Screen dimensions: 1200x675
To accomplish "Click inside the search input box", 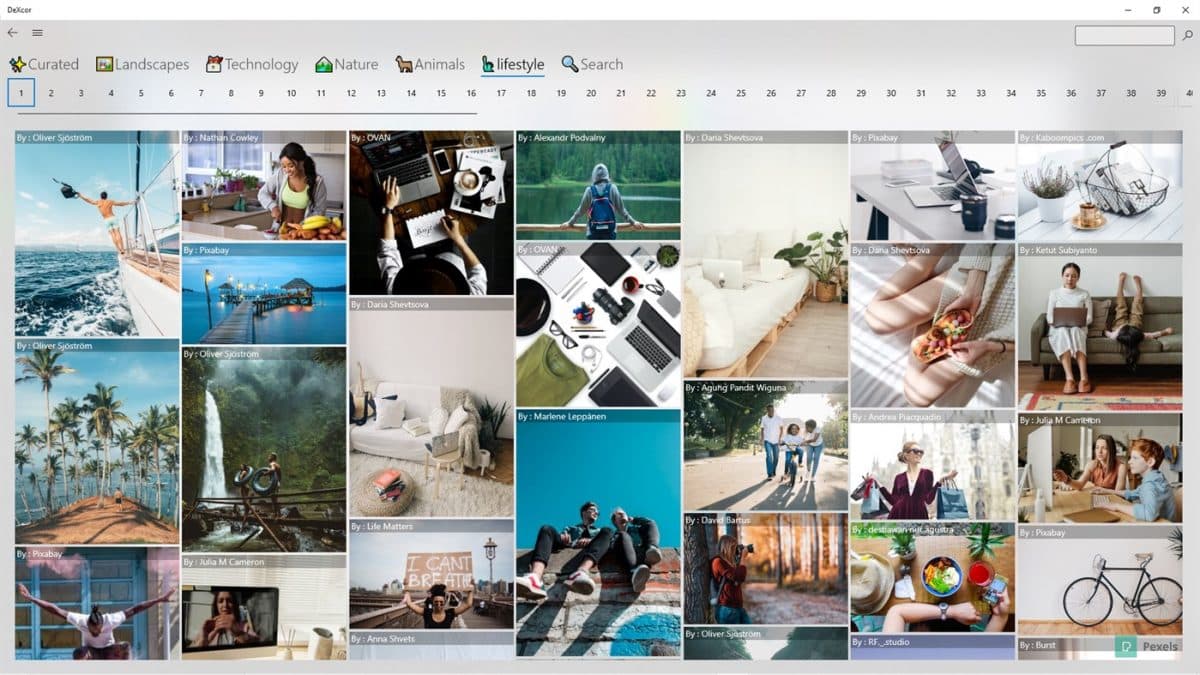I will [1123, 35].
